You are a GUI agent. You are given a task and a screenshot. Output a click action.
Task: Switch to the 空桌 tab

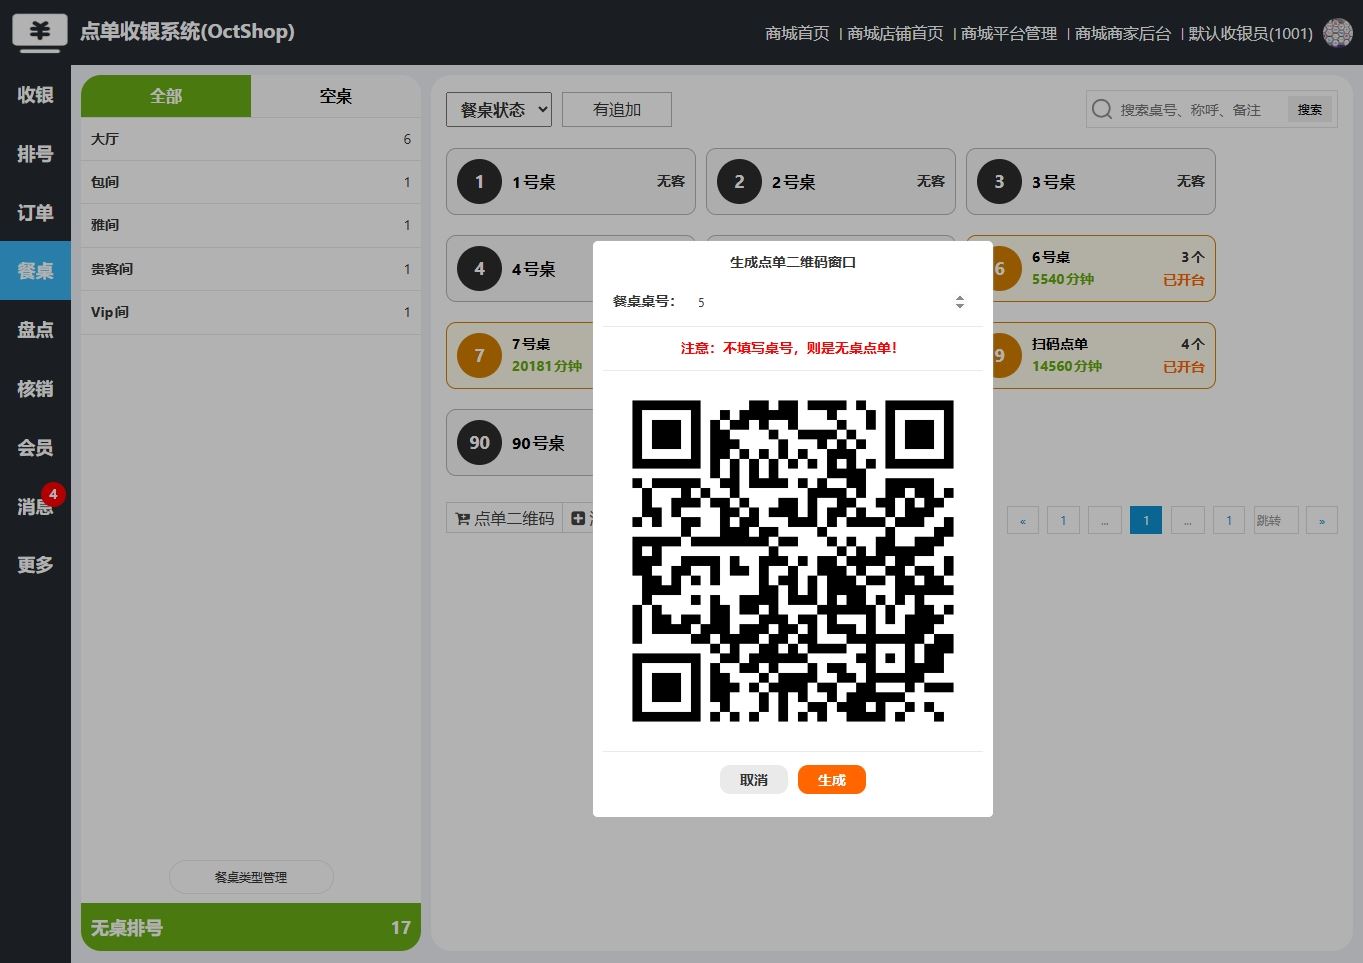pyautogui.click(x=336, y=96)
